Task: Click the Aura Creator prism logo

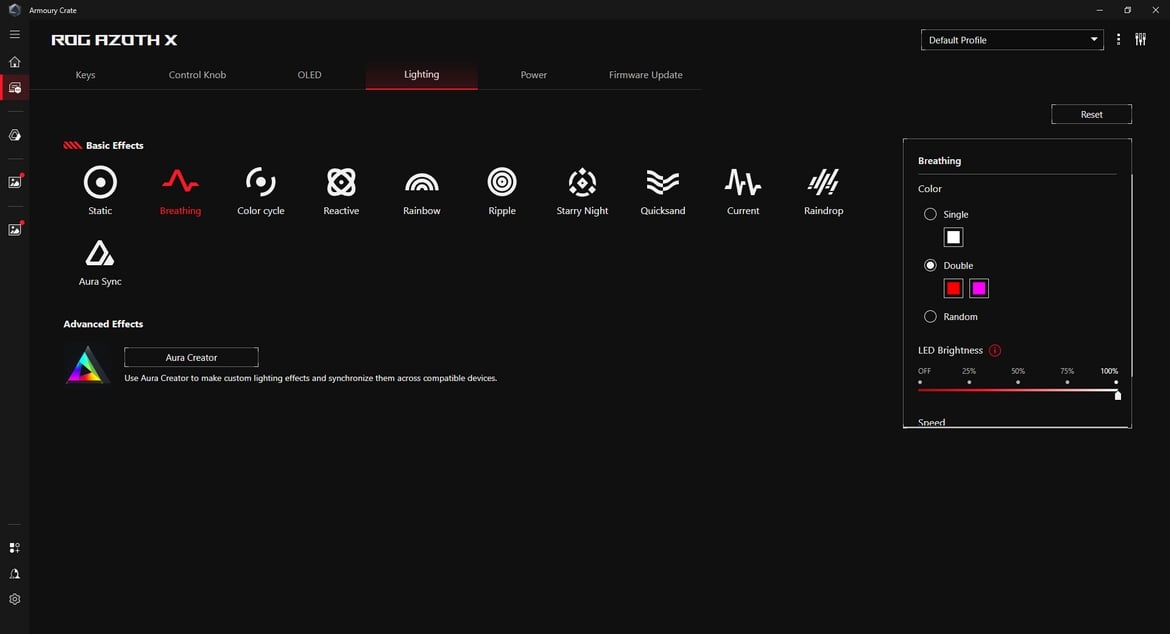Action: pyautogui.click(x=87, y=365)
